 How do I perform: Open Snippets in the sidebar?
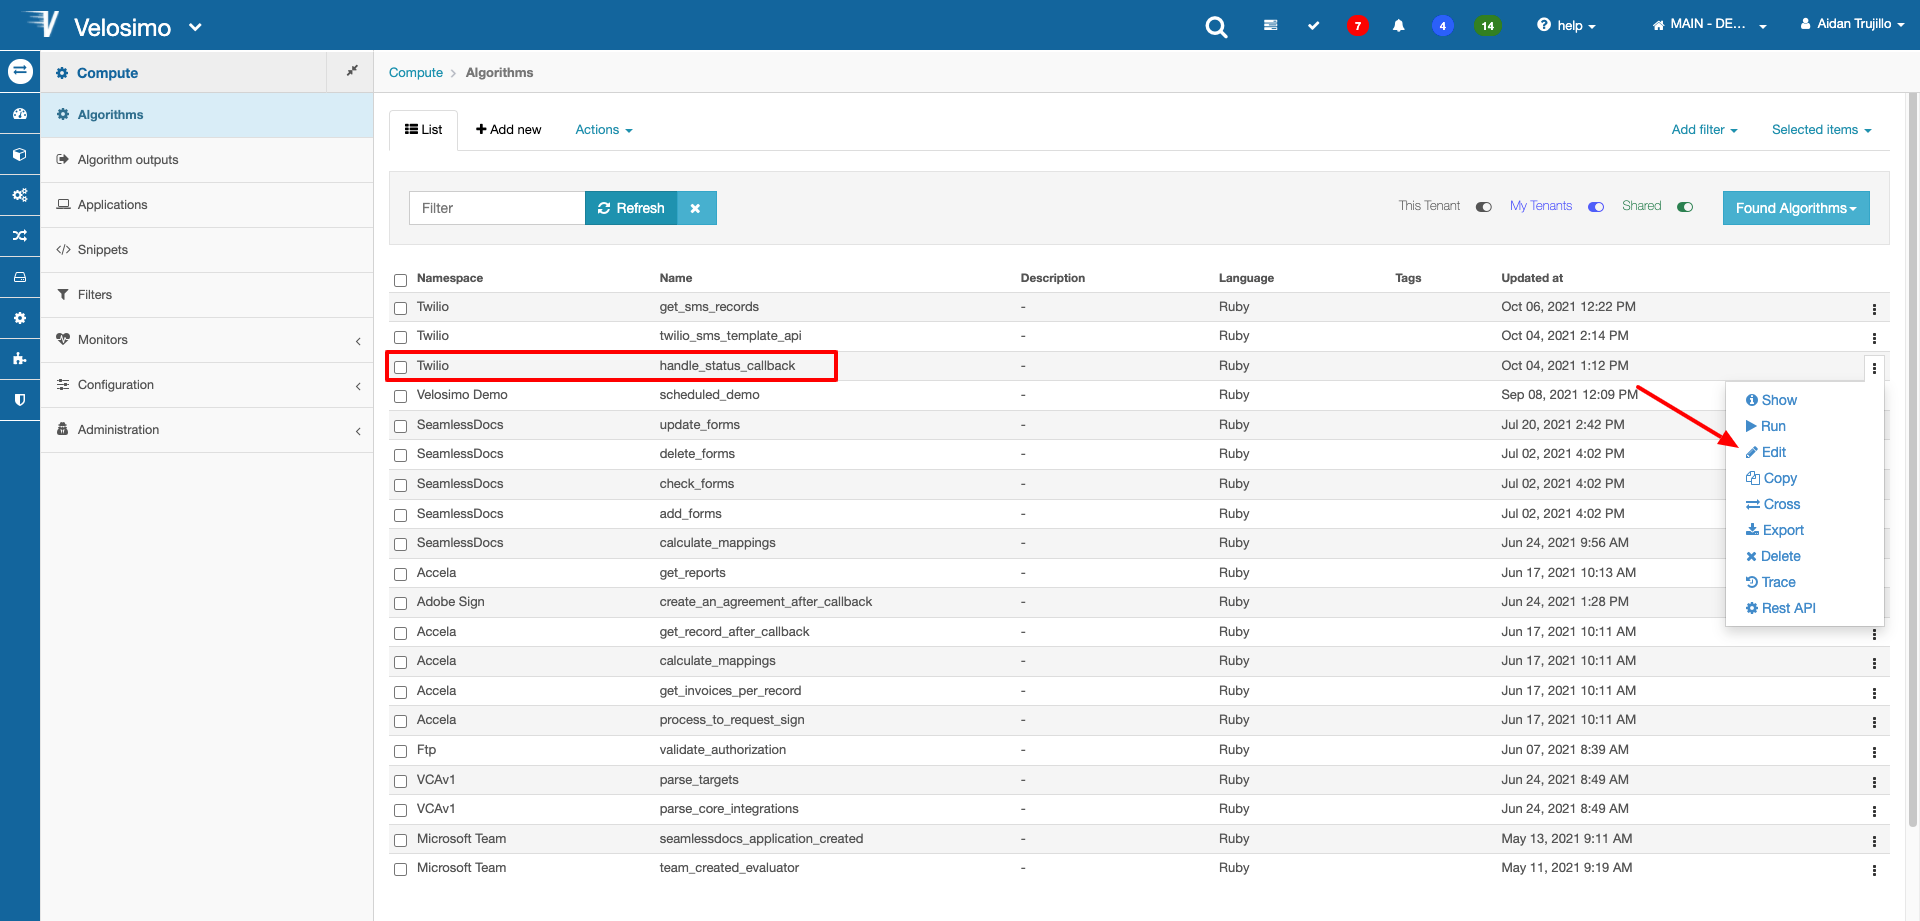(207, 250)
